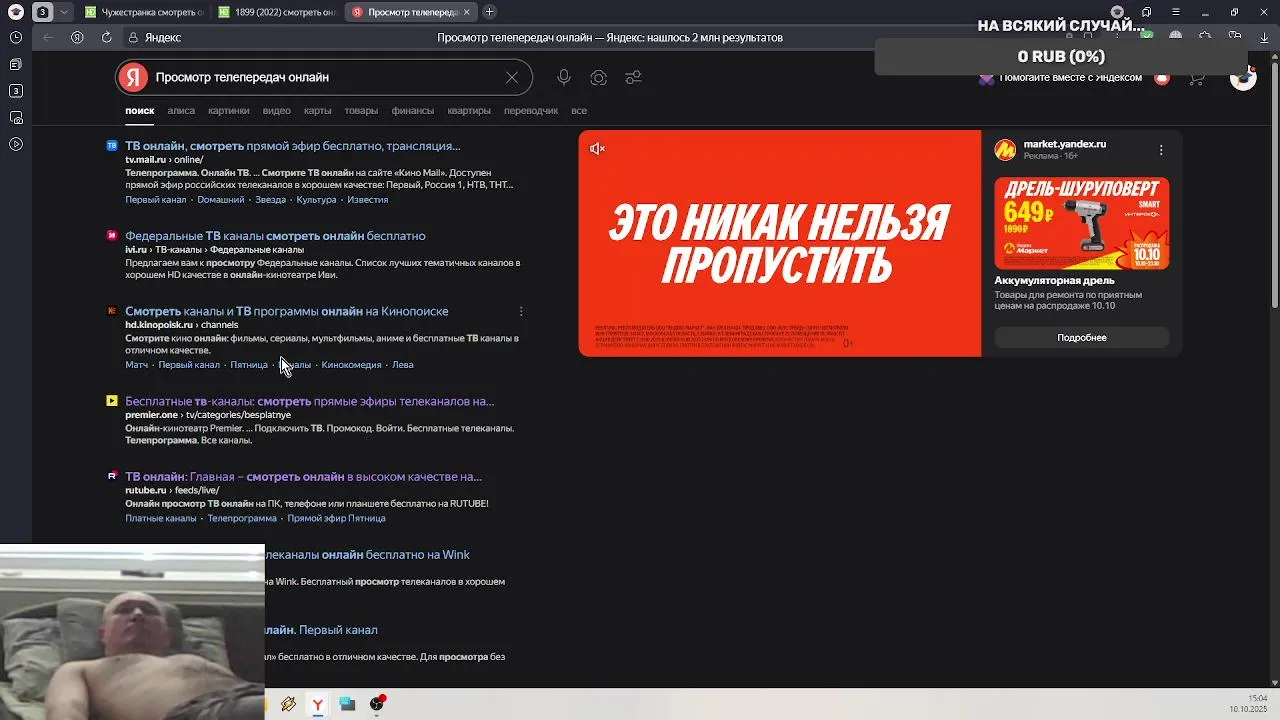Open the ad options three-dot menu
1280x720 pixels.
[1161, 150]
